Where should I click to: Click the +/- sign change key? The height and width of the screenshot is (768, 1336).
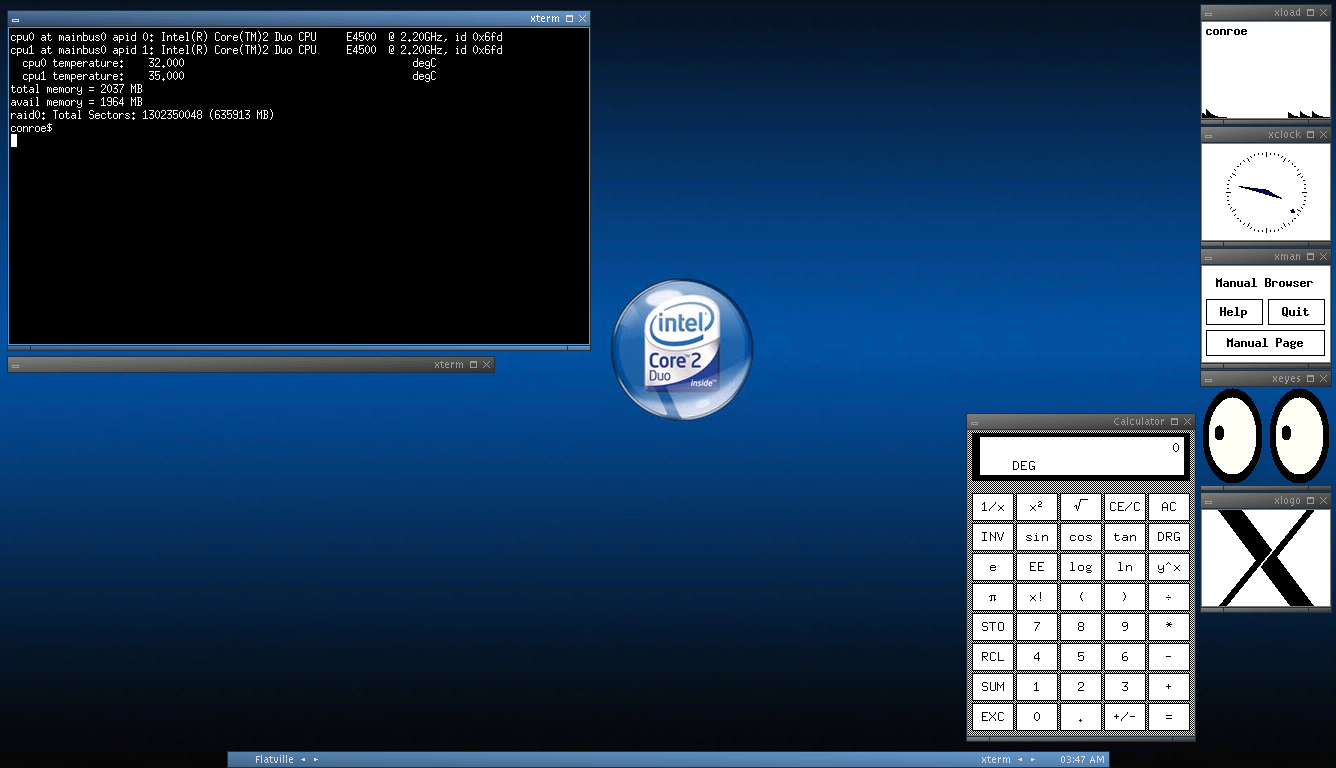click(1125, 717)
